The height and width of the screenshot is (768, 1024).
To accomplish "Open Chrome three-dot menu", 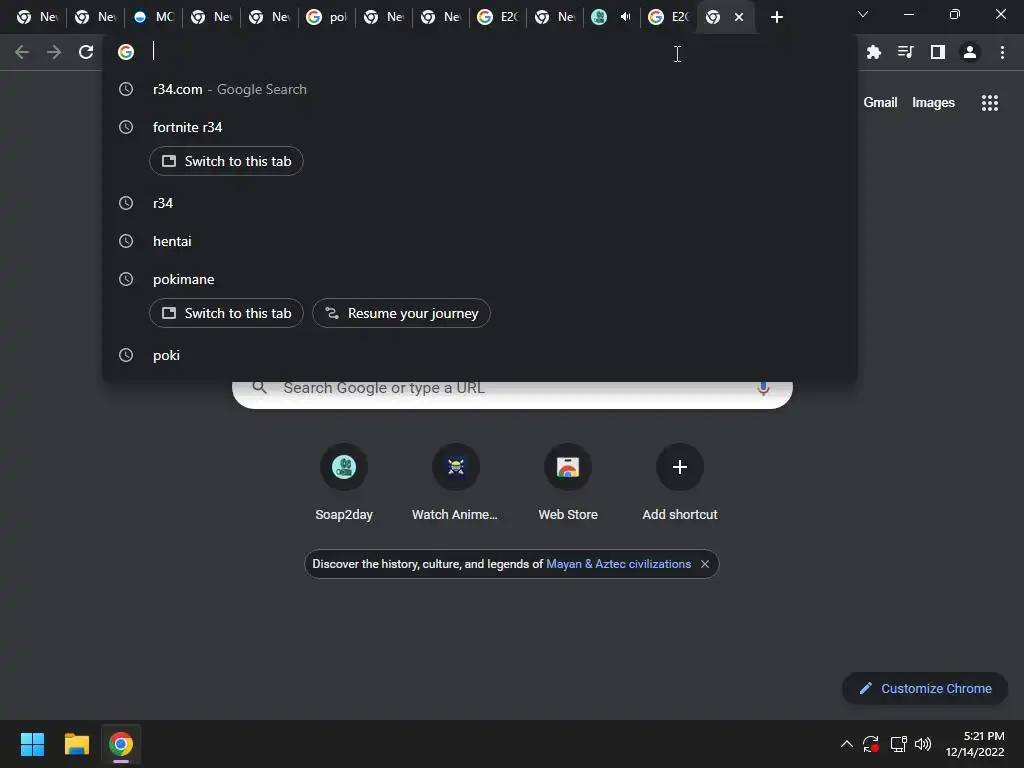I will [x=1002, y=52].
